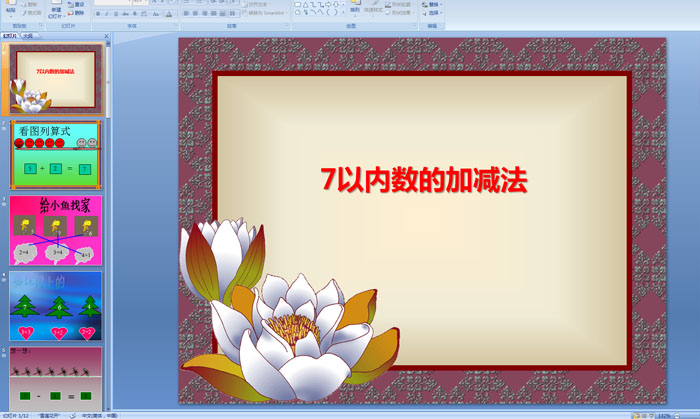This screenshot has width=700, height=419.
Task: Select slide 5 thumbnail with ants
Action: click(56, 378)
